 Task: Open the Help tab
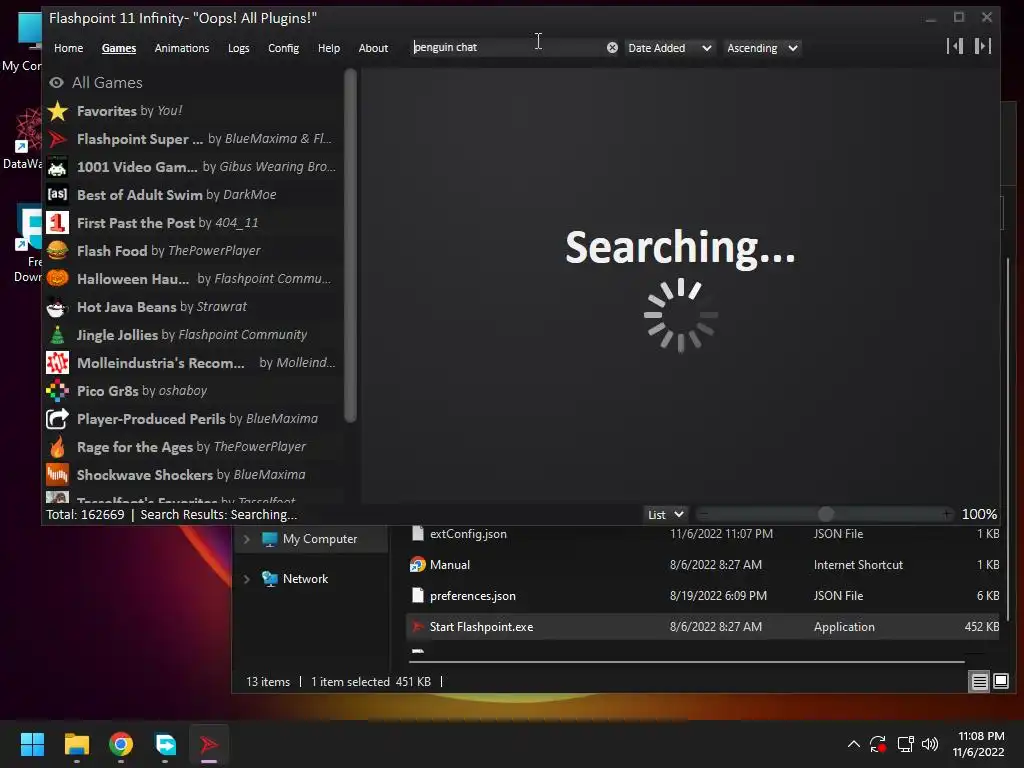[x=328, y=48]
